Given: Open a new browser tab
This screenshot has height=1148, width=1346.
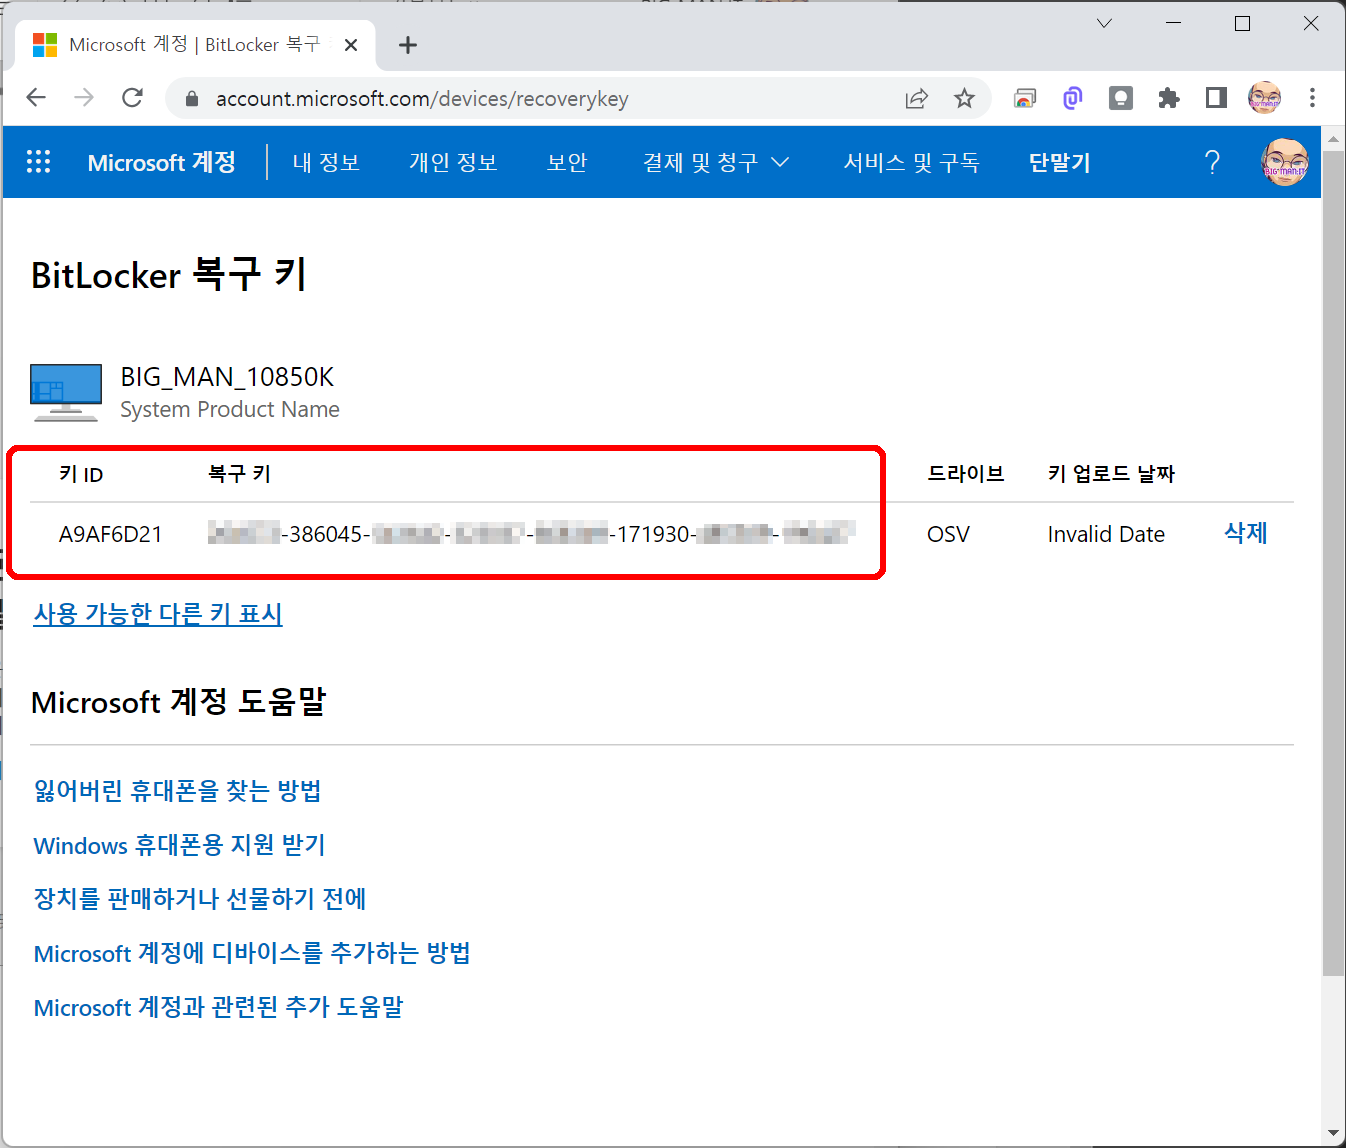Looking at the screenshot, I should point(407,45).
